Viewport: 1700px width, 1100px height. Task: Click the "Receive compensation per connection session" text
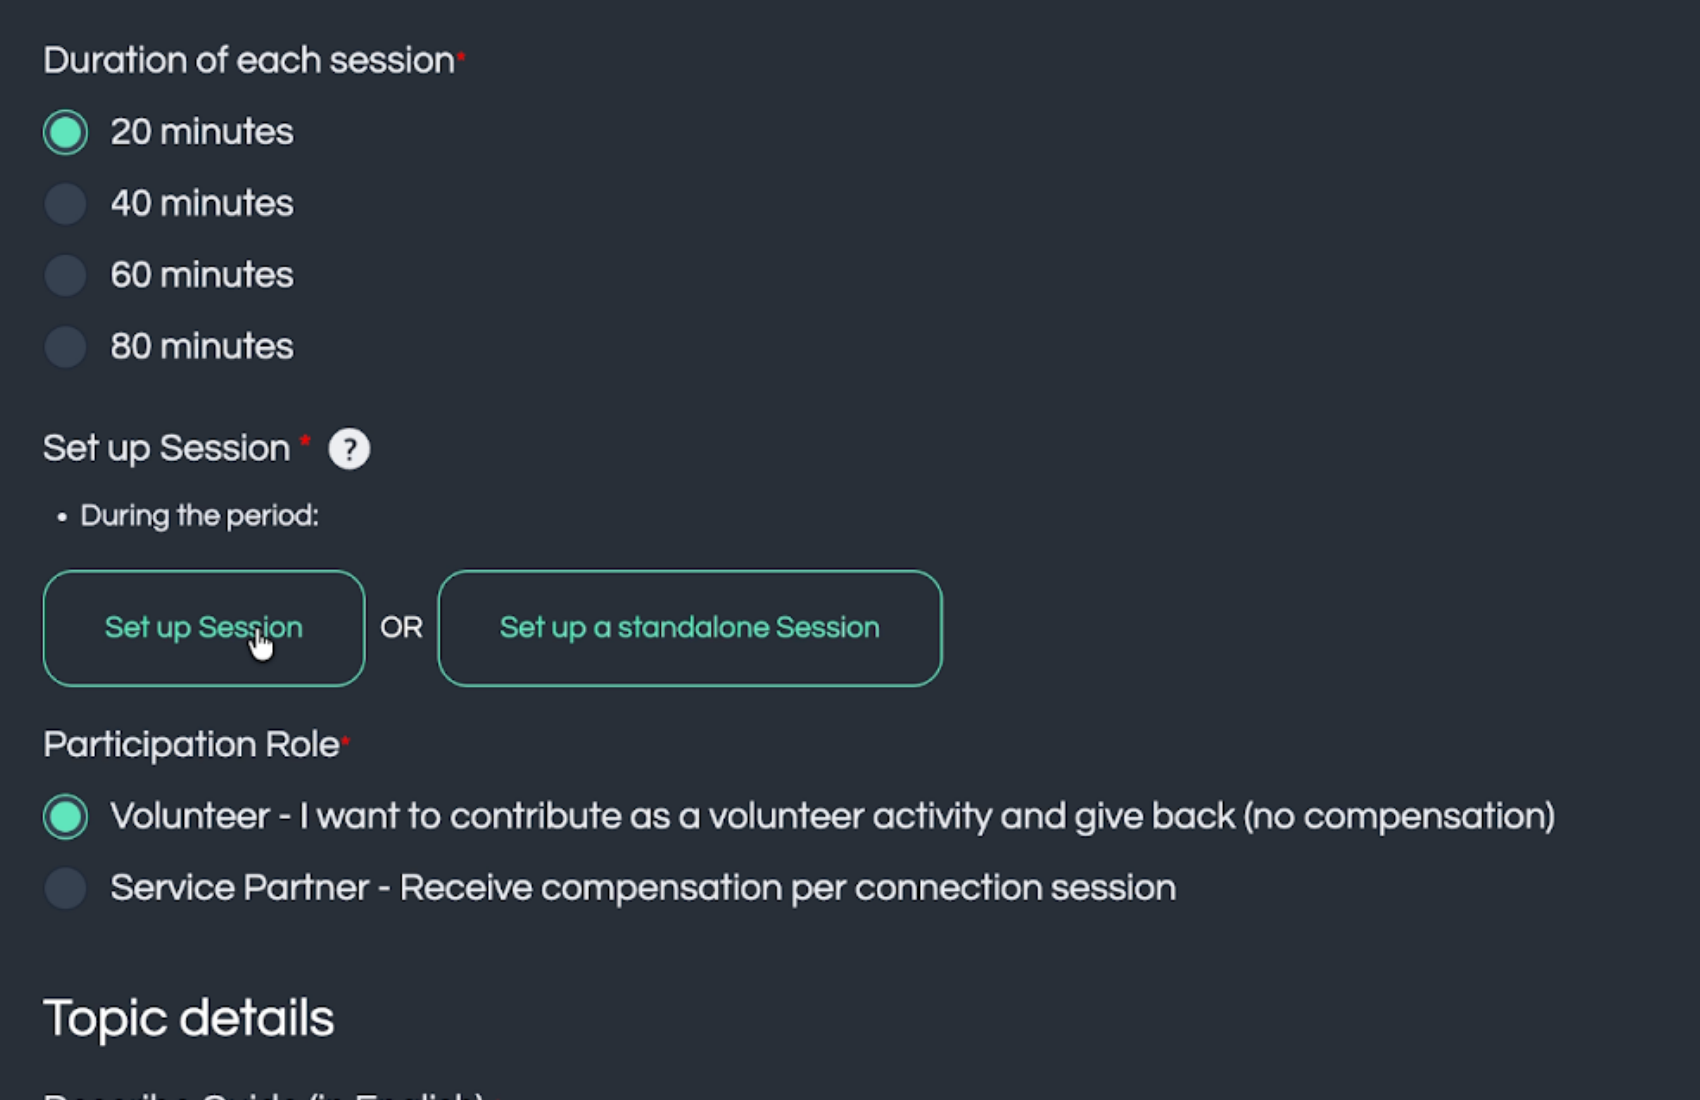pos(787,888)
